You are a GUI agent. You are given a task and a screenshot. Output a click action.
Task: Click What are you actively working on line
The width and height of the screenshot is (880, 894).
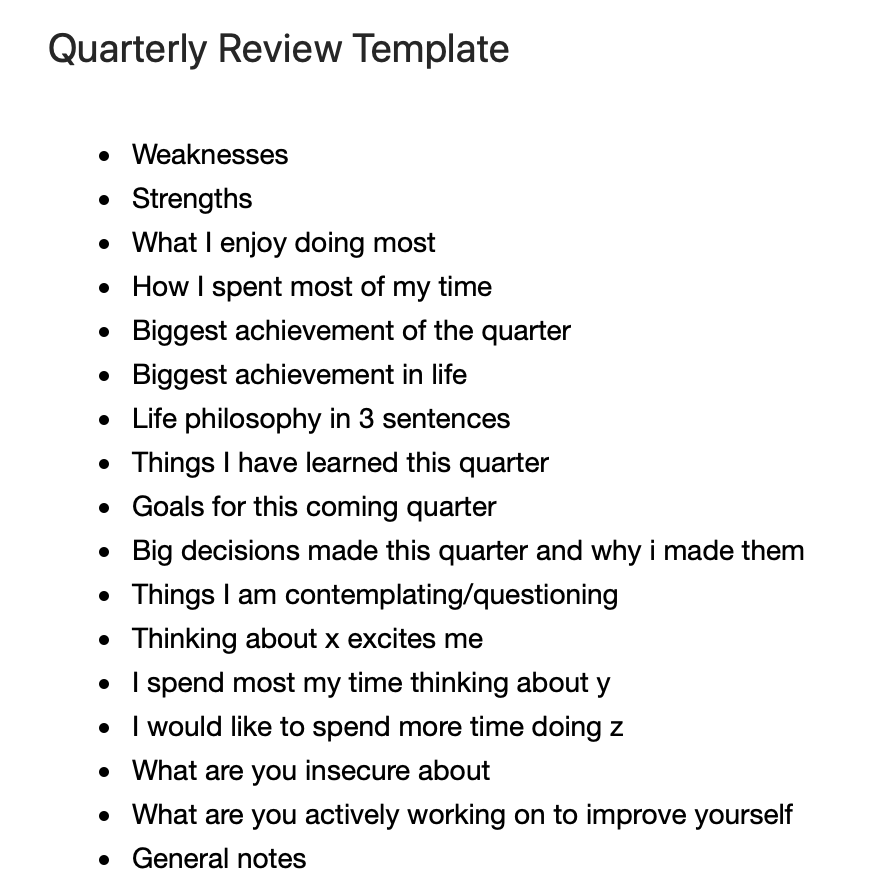(463, 815)
